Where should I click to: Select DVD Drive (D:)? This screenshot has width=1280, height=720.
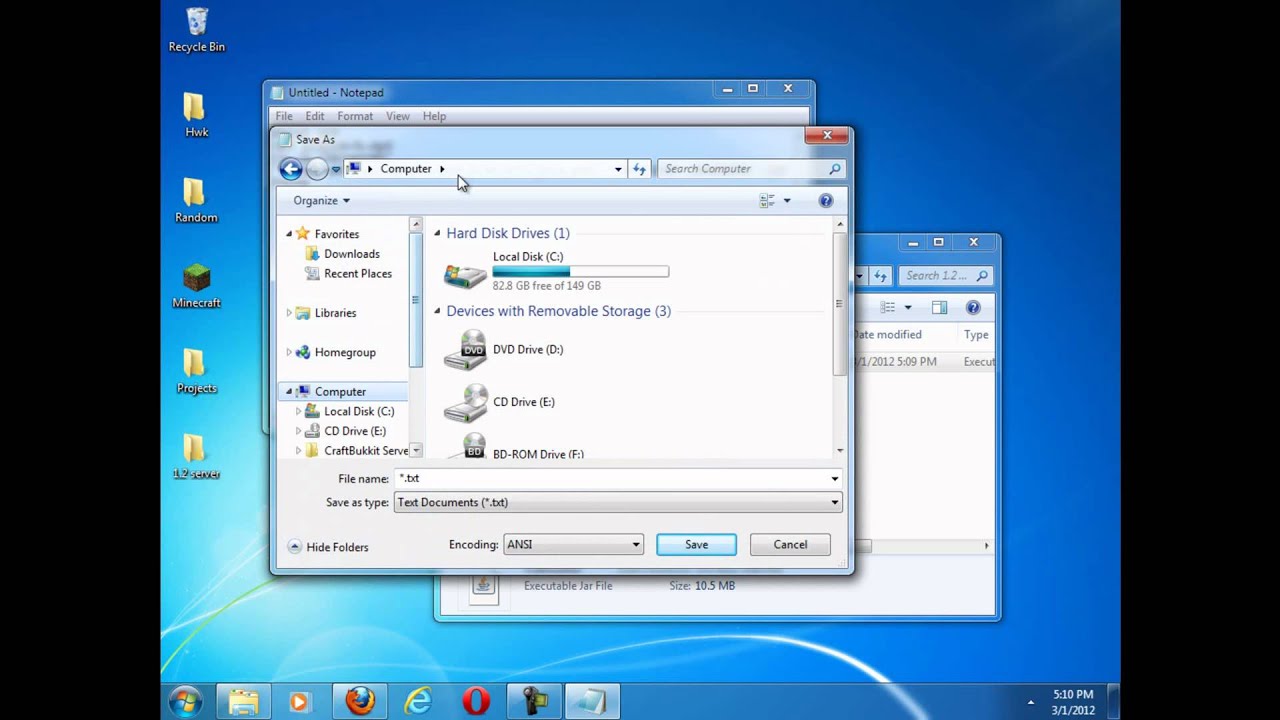pyautogui.click(x=504, y=350)
